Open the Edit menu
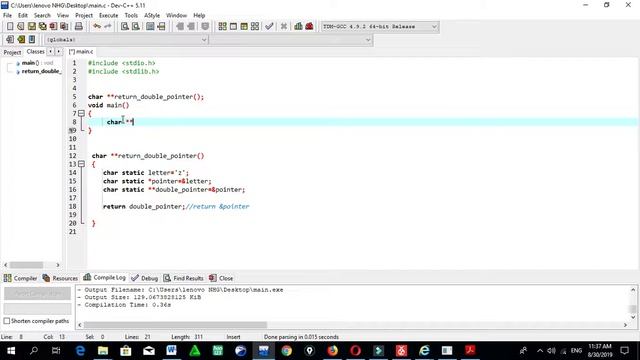The width and height of the screenshot is (640, 360). (23, 16)
